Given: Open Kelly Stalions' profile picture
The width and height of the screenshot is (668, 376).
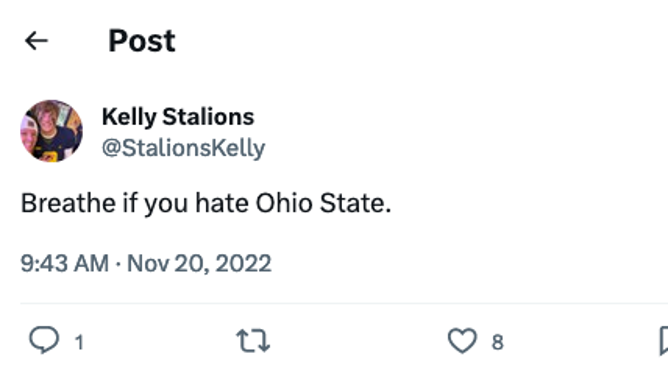Looking at the screenshot, I should coord(52,131).
